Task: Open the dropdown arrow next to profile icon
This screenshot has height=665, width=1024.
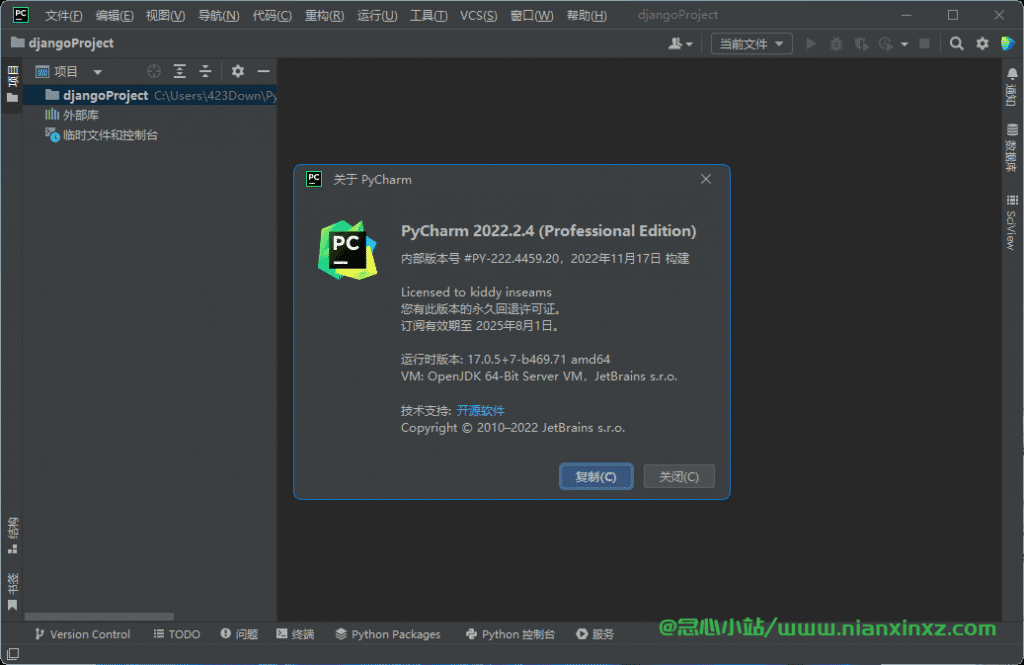Action: (904, 44)
